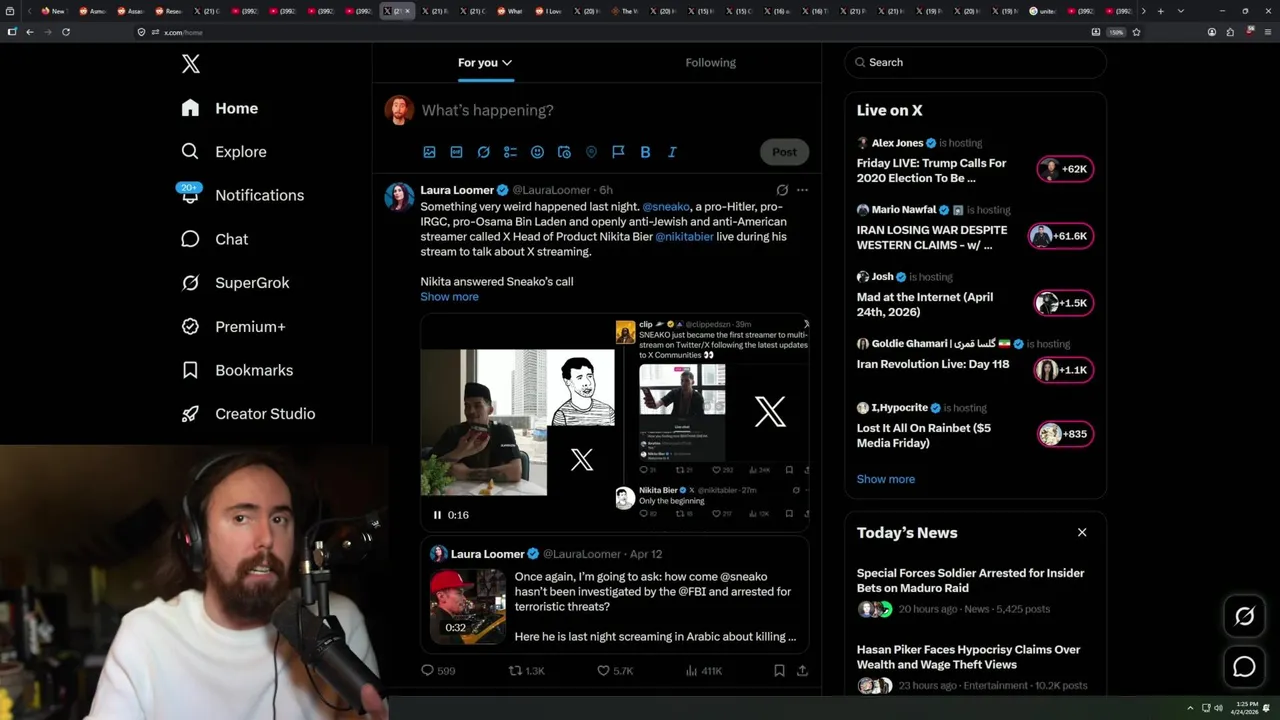Screen dimensions: 1280x720
Task: Click the +1.5K listeners badge
Action: 1064,303
